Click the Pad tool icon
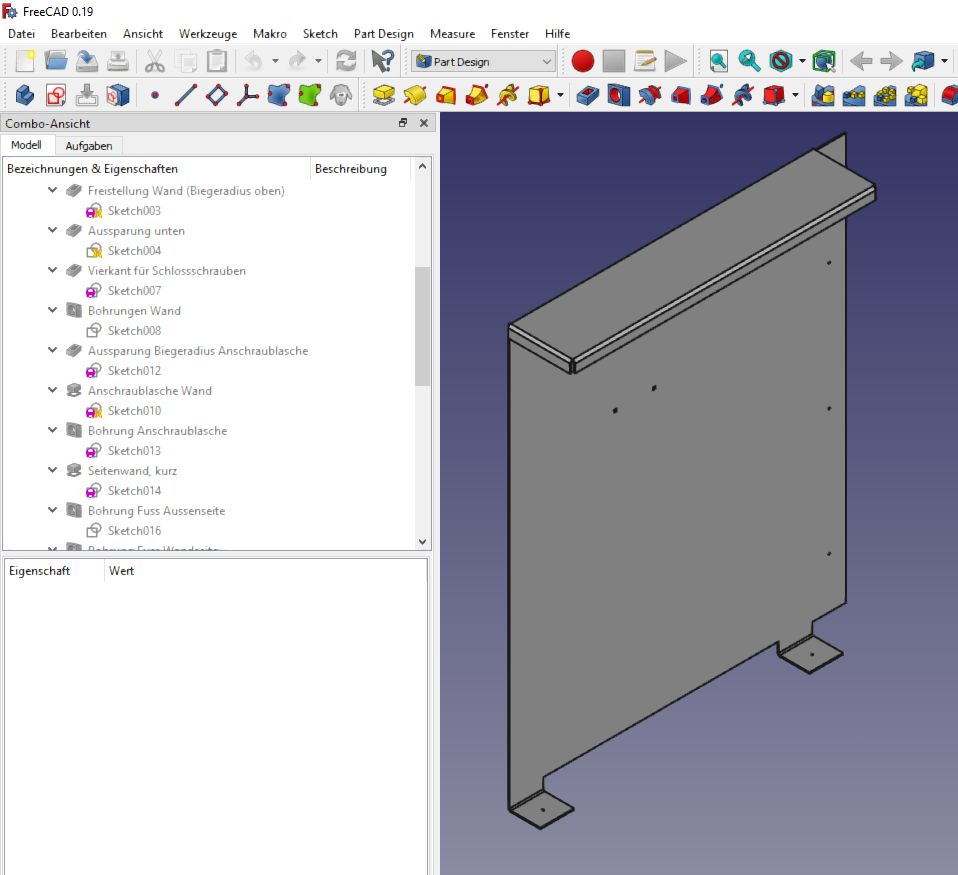 [383, 96]
